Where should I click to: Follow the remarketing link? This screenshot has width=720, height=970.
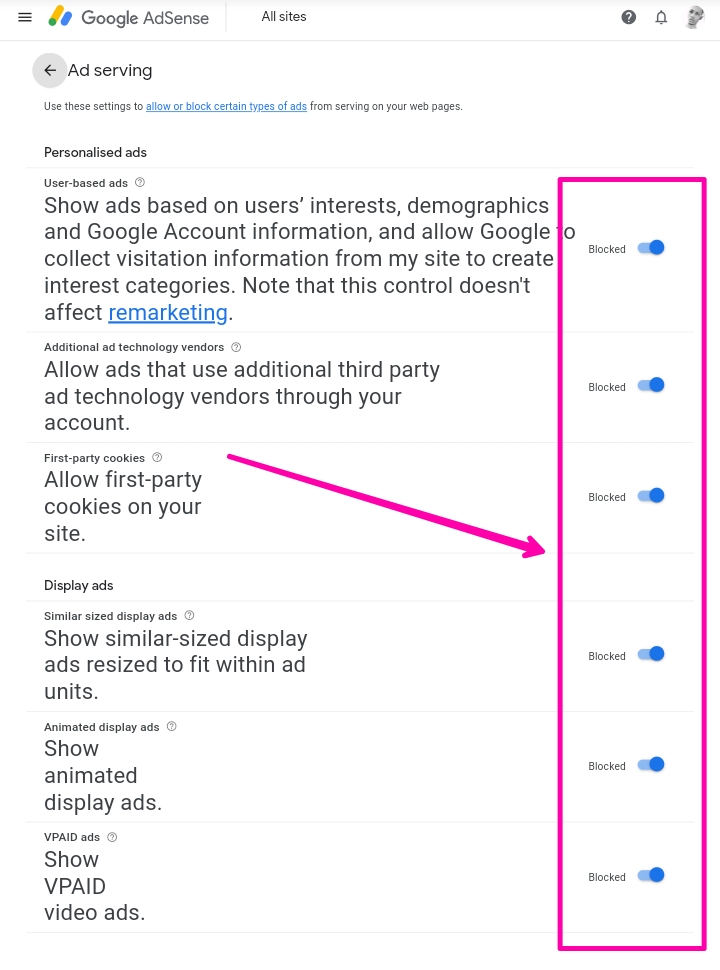click(x=168, y=313)
